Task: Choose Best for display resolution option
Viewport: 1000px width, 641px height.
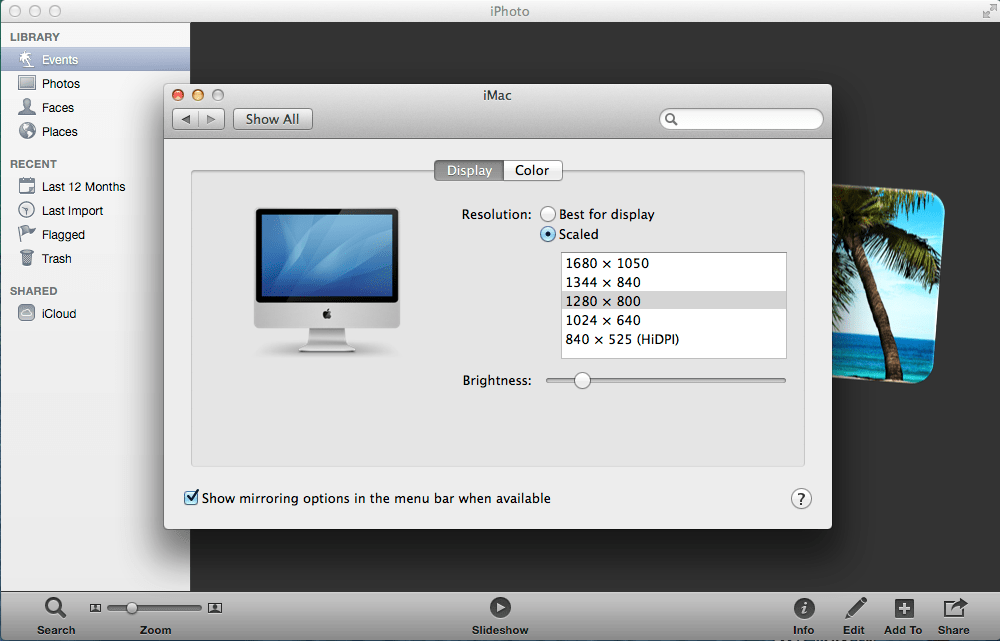Action: 548,214
